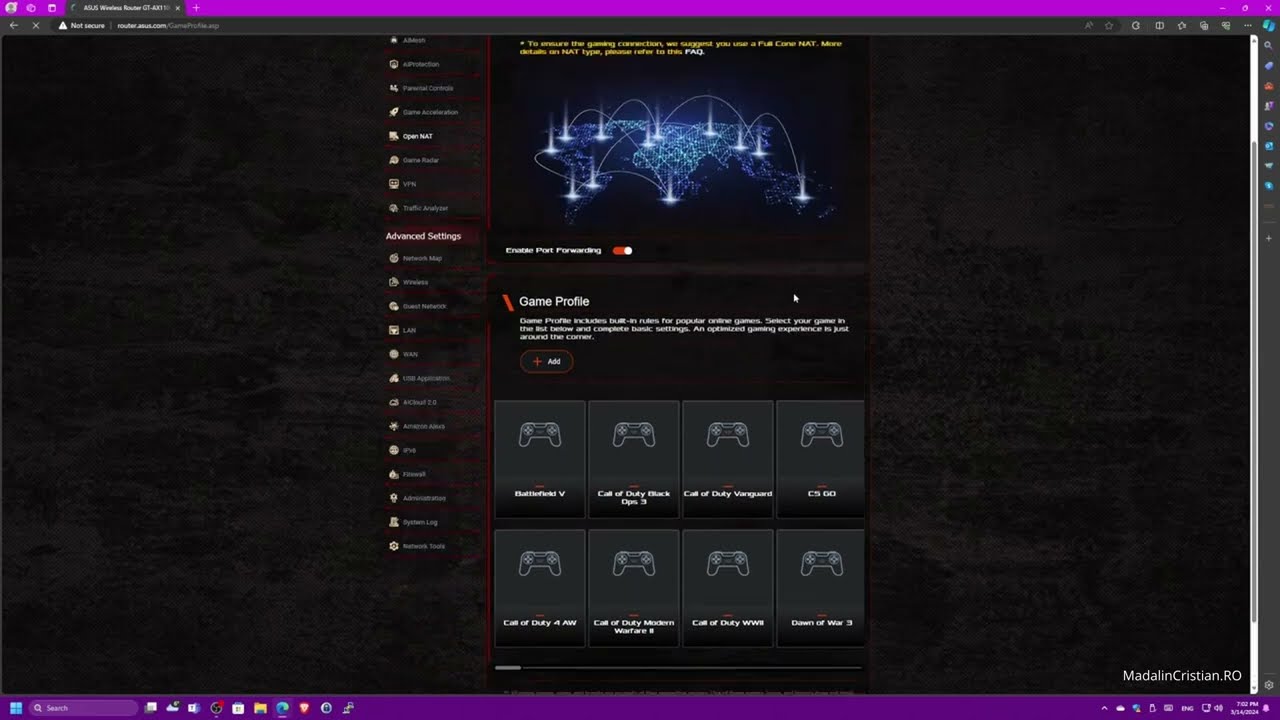This screenshot has height=720, width=1280.
Task: Open File Explorer from taskbar
Action: [x=260, y=708]
